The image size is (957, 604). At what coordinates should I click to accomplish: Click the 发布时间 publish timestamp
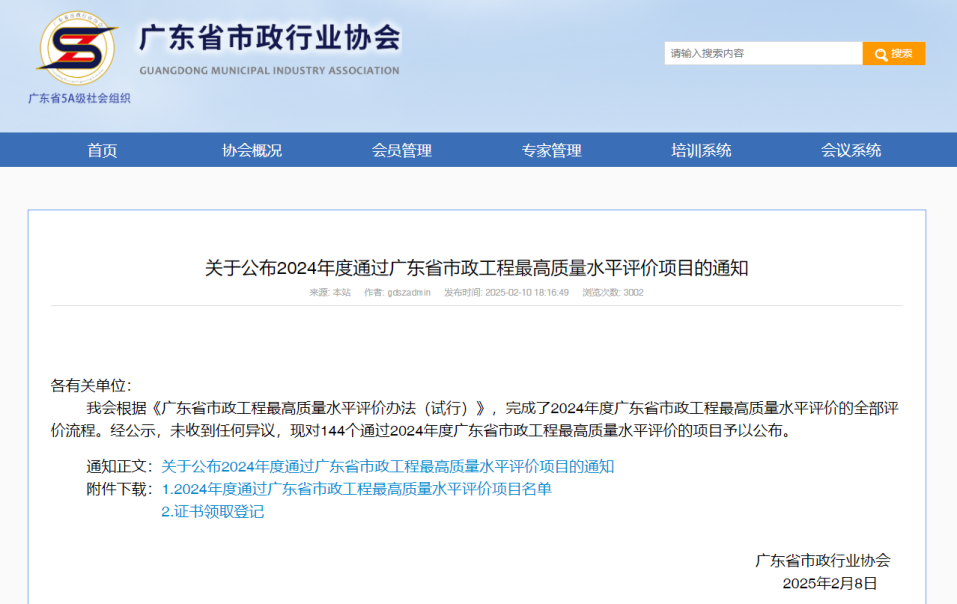coord(506,293)
